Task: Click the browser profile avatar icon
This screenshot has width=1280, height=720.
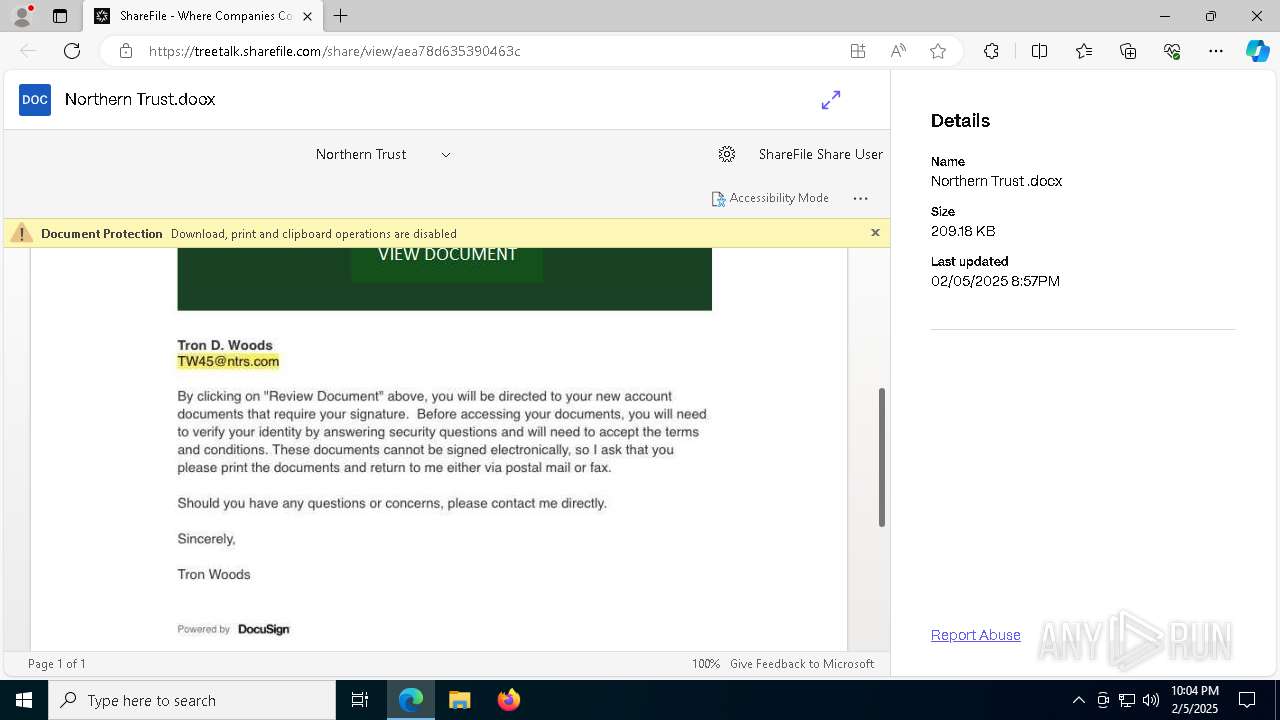Action: (x=22, y=15)
